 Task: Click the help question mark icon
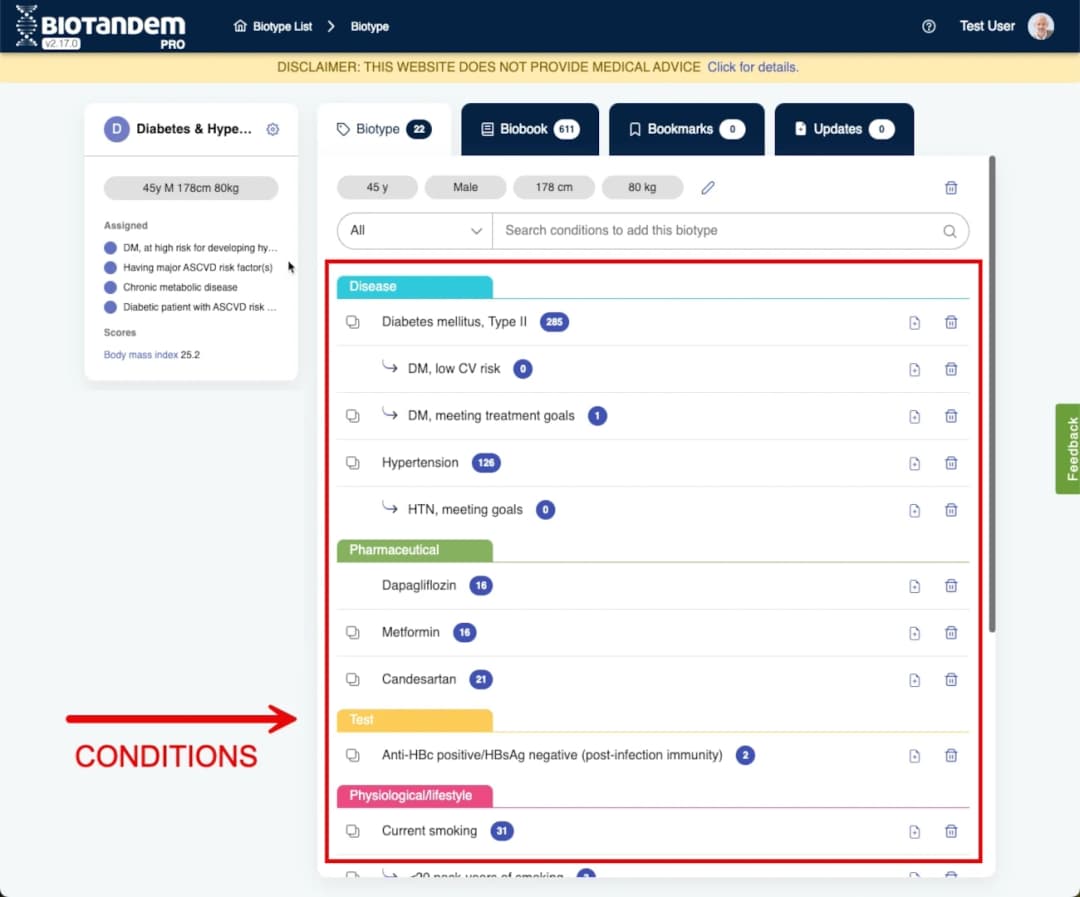coord(929,26)
